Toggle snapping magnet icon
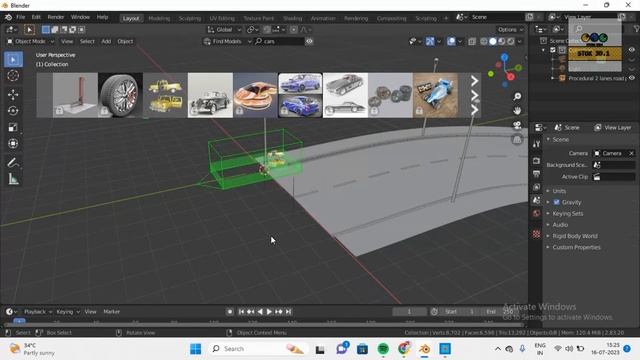640x360 pixels. 267,29
